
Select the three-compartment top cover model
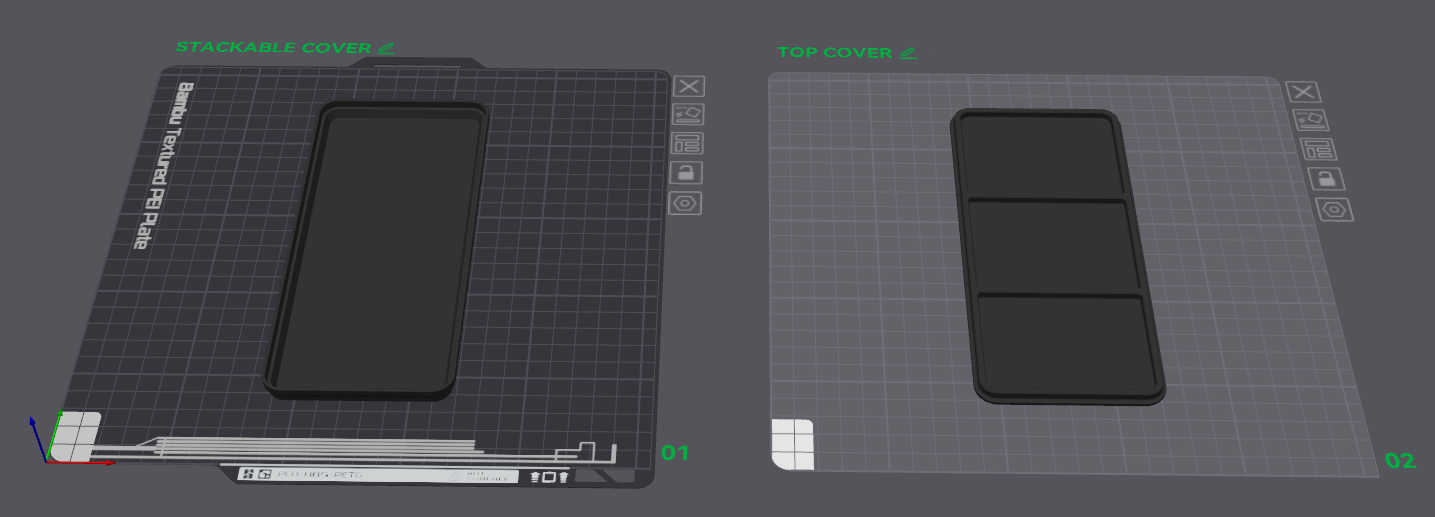[x=1056, y=256]
